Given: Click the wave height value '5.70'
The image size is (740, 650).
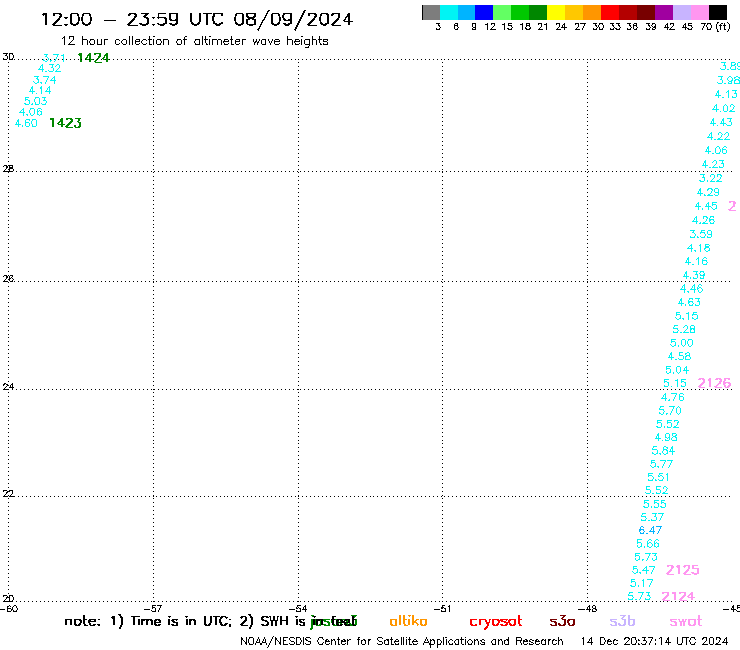Looking at the screenshot, I should pyautogui.click(x=670, y=411).
